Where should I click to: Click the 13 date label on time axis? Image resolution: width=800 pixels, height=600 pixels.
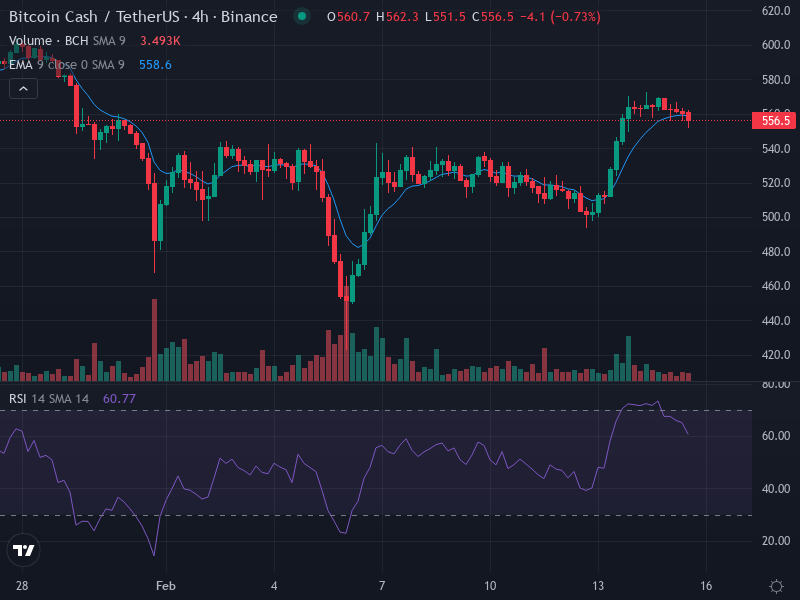tap(598, 583)
